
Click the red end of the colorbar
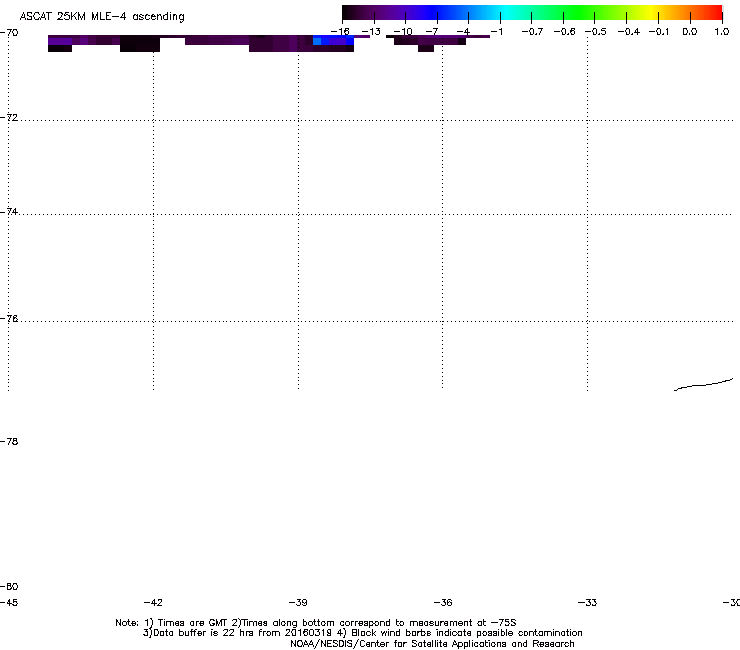point(715,12)
